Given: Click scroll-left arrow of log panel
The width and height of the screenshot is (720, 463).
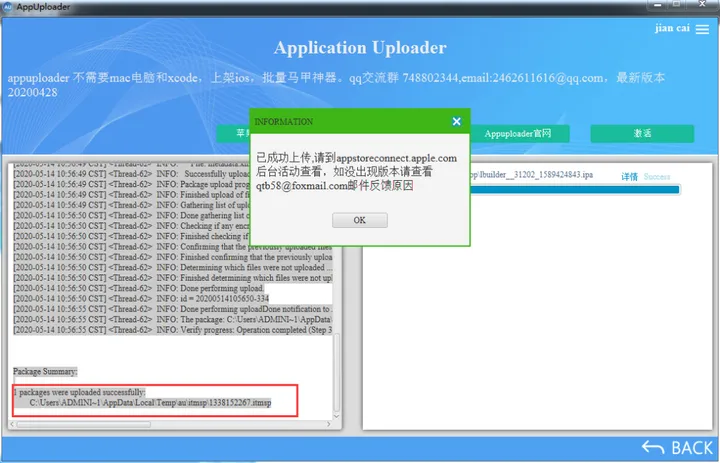Looking at the screenshot, I should pos(12,424).
